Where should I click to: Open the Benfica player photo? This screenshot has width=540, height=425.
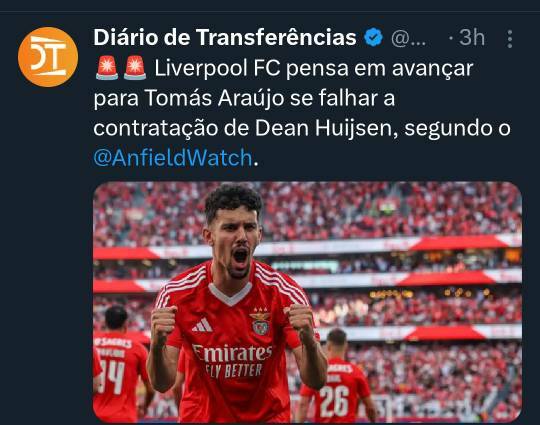308,302
